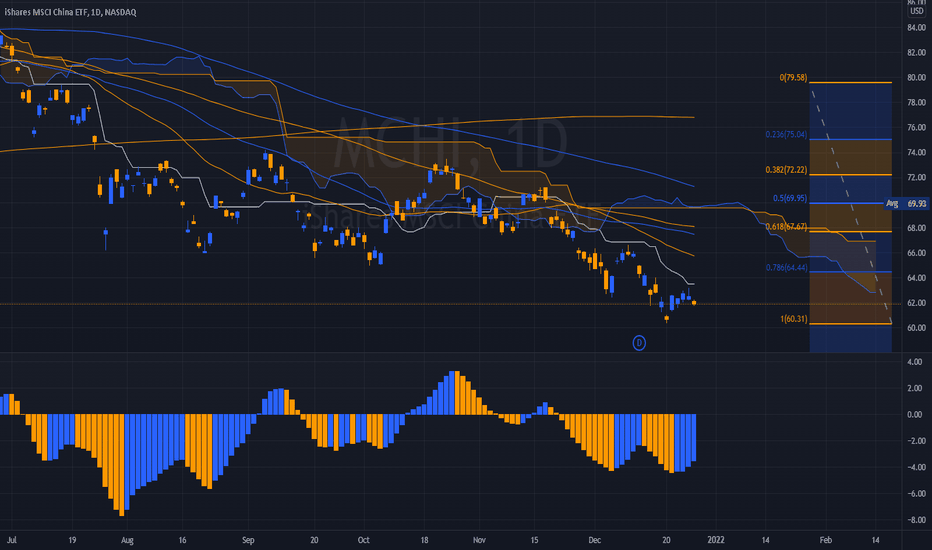Click the Feb label on the time axis
Image resolution: width=932 pixels, height=550 pixels.
pos(826,540)
